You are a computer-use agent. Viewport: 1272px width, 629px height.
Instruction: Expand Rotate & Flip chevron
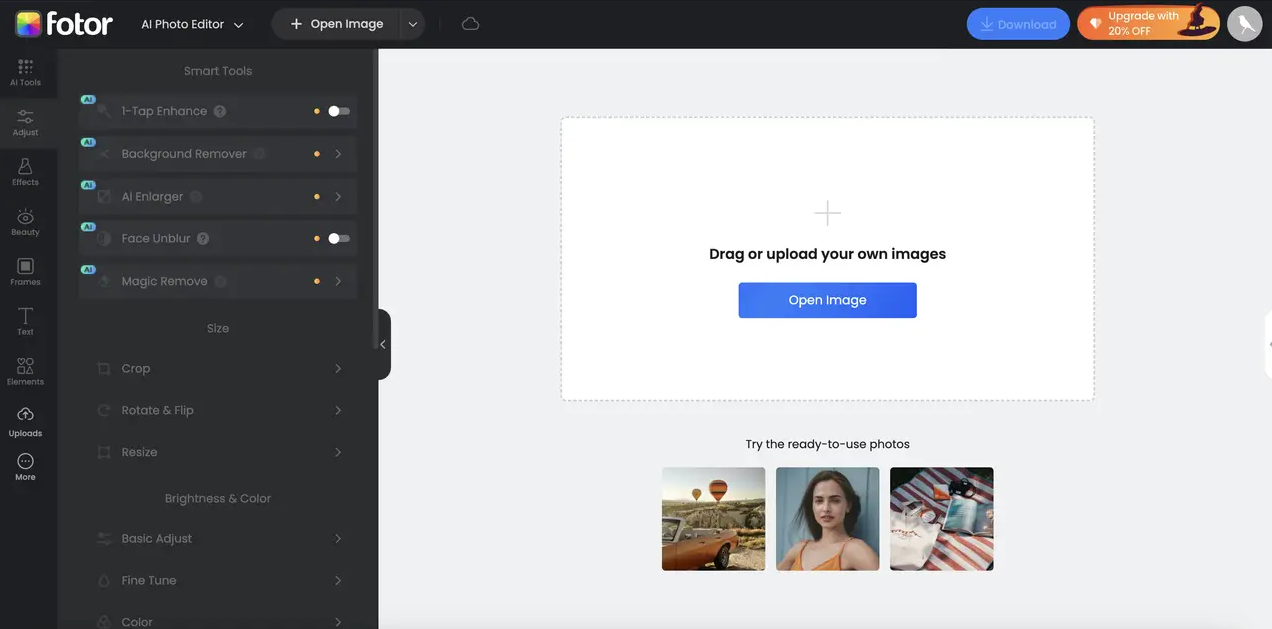click(x=338, y=411)
